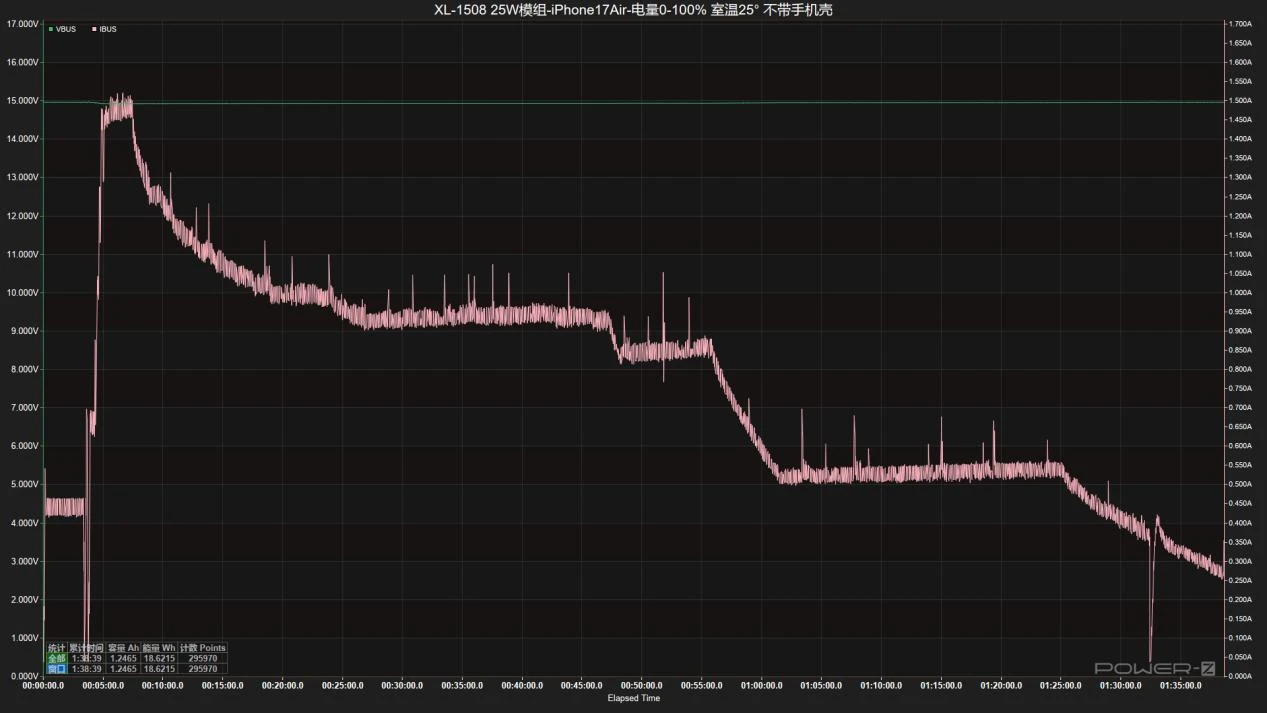Viewport: 1267px width, 713px height.
Task: Toggle the IBUS series in the legend
Action: (107, 29)
